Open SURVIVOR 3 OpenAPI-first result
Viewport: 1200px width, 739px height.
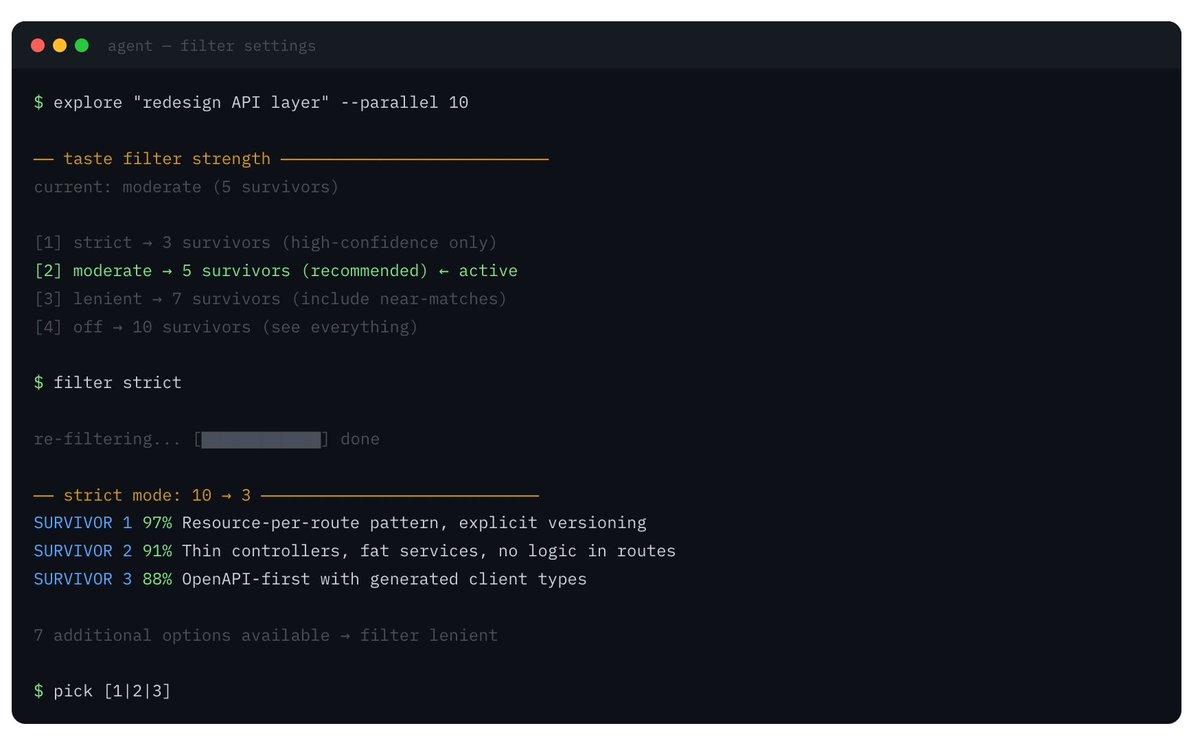click(383, 579)
